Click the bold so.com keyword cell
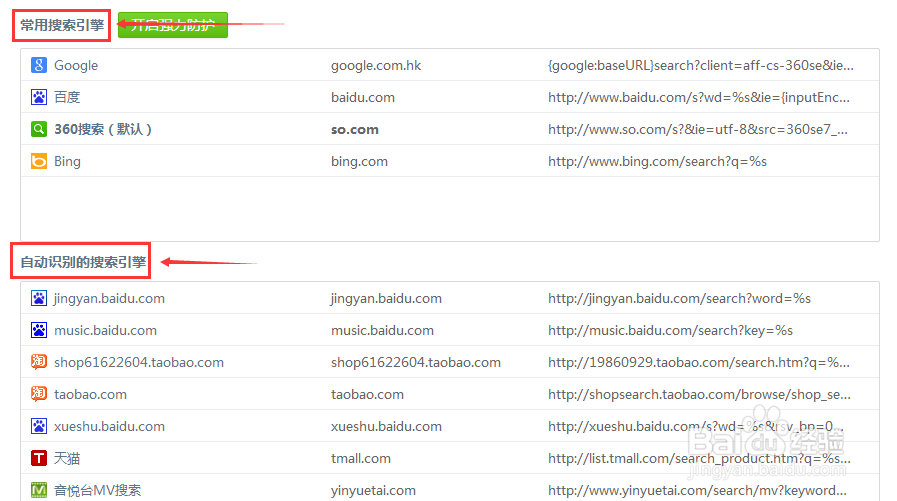The width and height of the screenshot is (897, 501). pyautogui.click(x=355, y=130)
